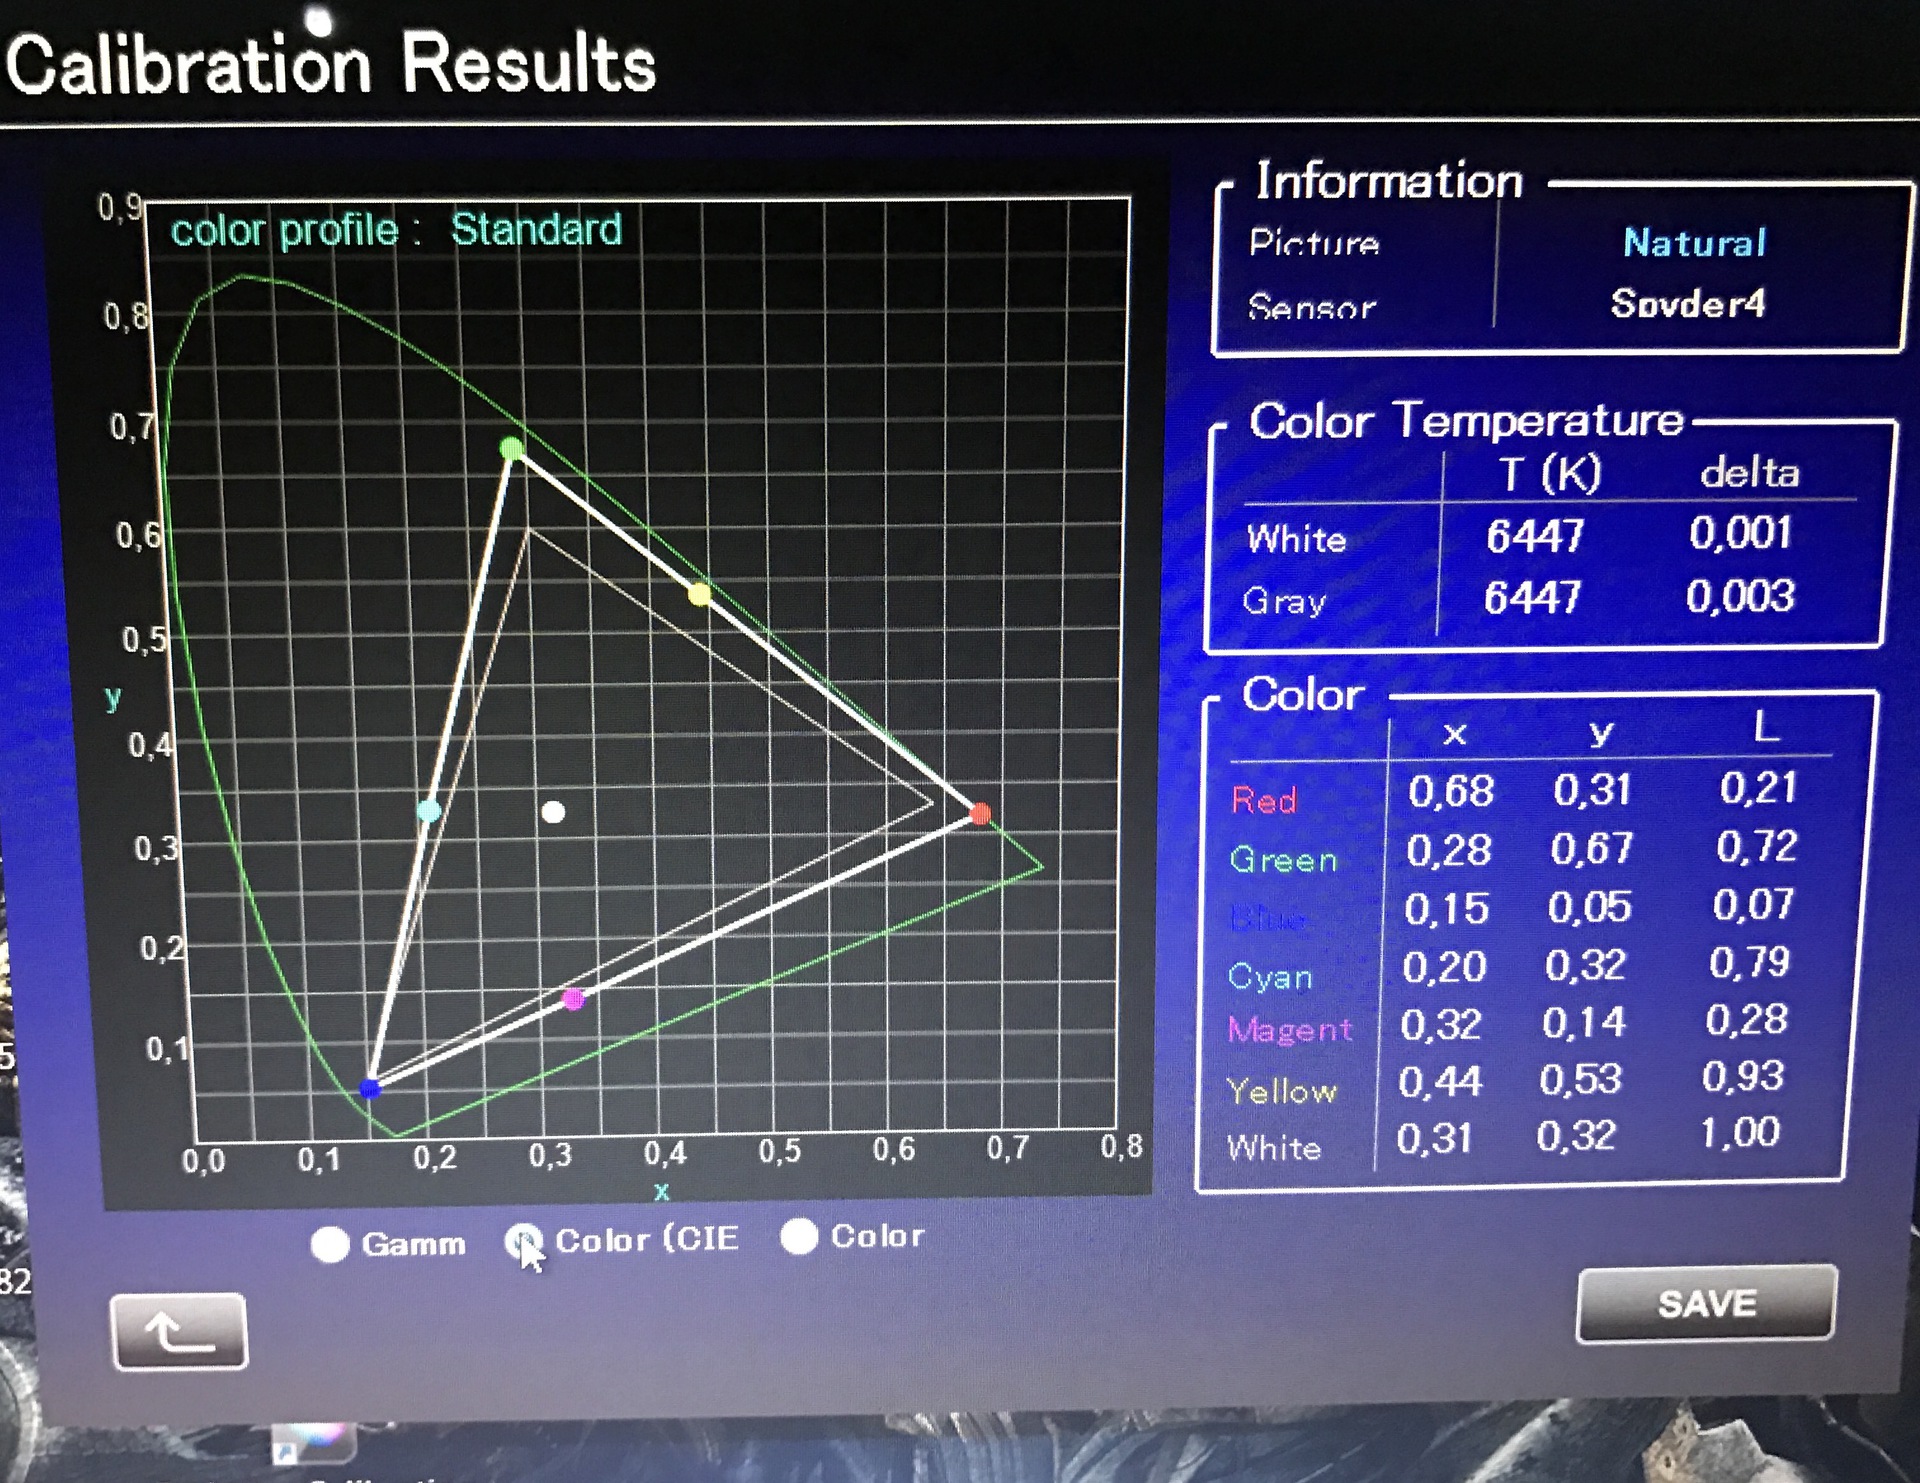
Task: Click the desktop shortcut icon below the window
Action: [314, 1441]
